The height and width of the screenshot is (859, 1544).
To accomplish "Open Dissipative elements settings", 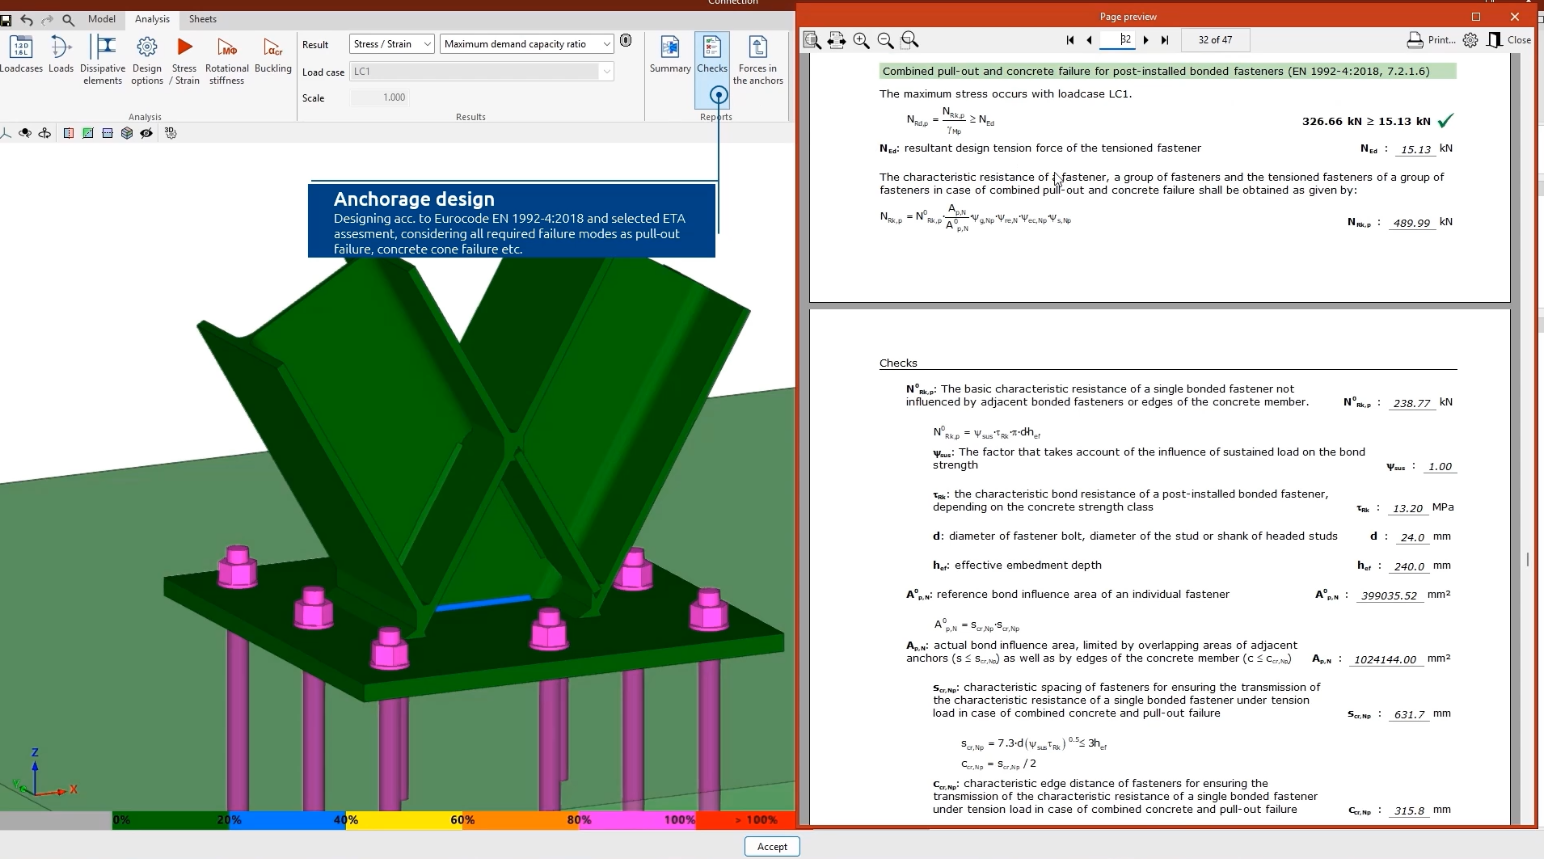I will 103,60.
